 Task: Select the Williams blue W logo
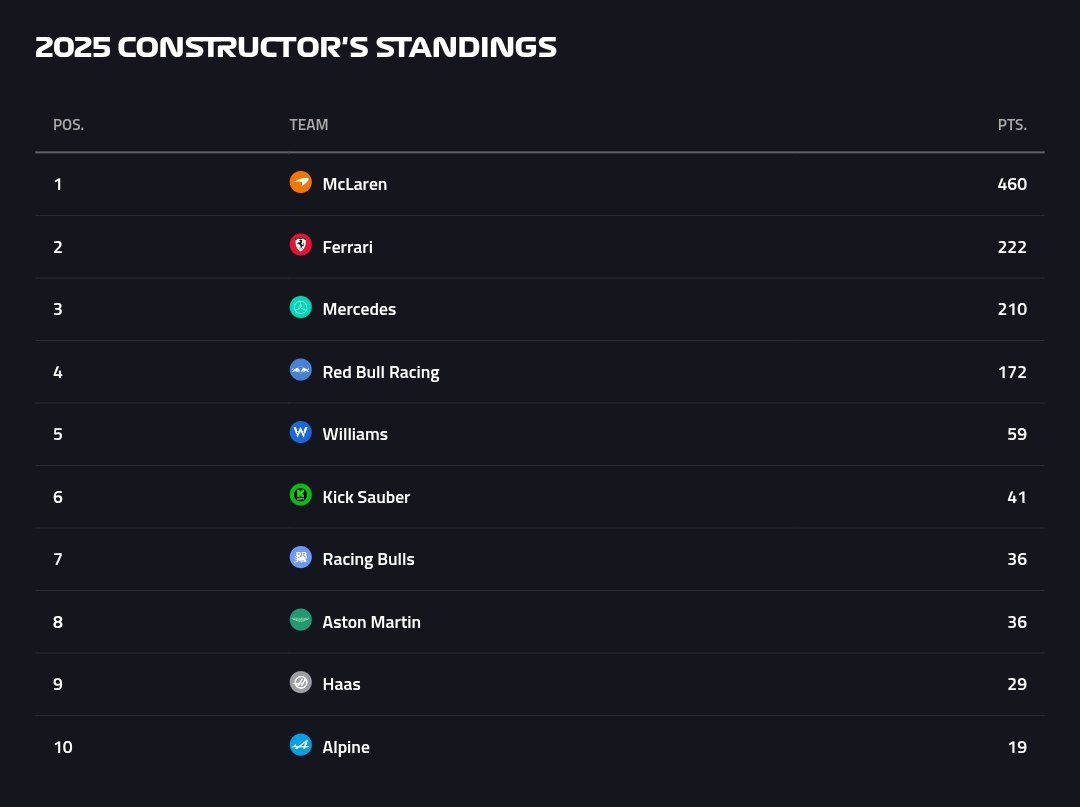[300, 432]
